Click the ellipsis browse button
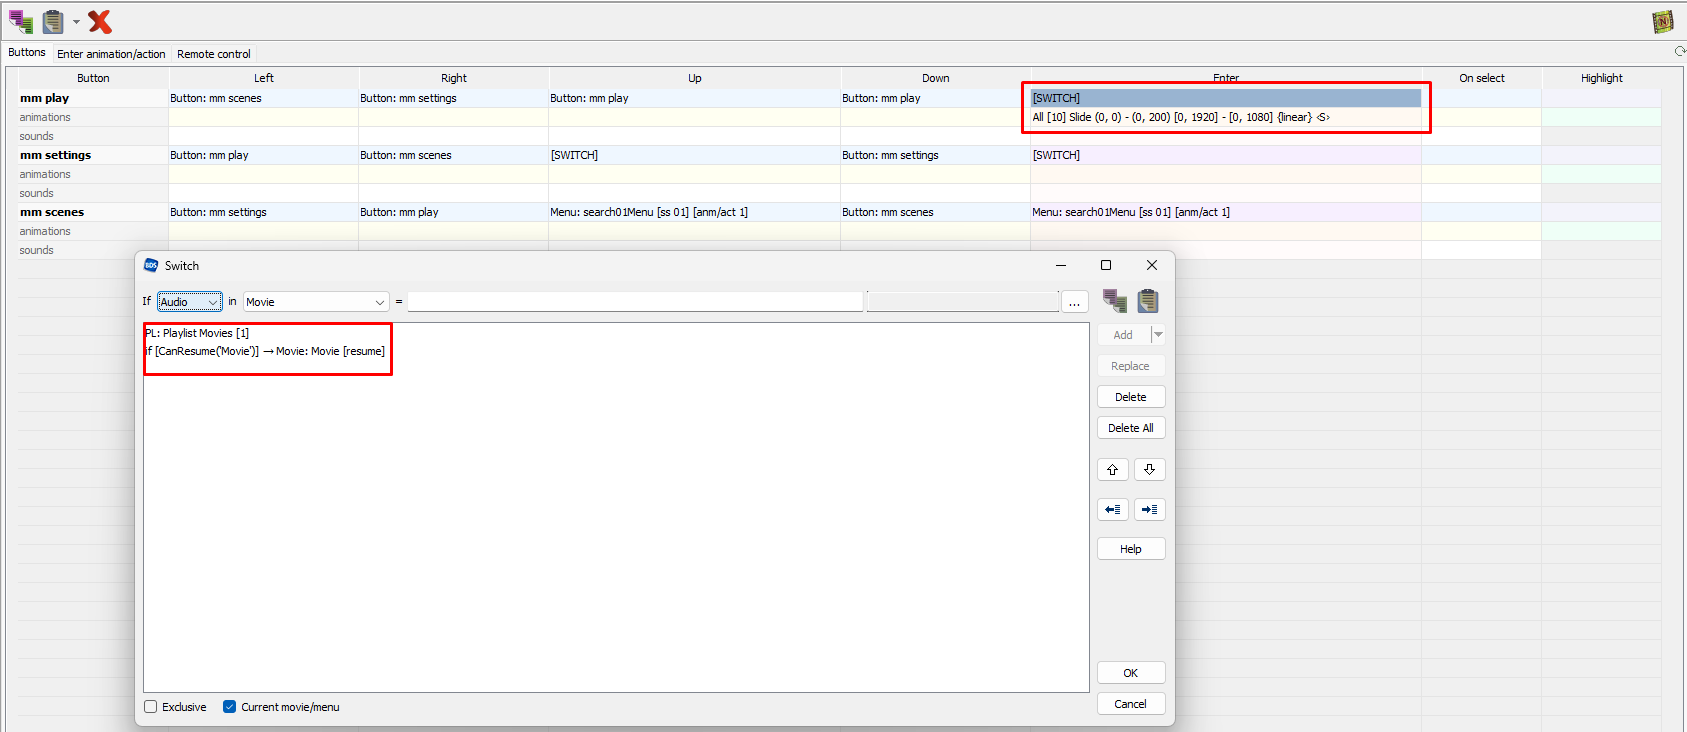 1074,302
